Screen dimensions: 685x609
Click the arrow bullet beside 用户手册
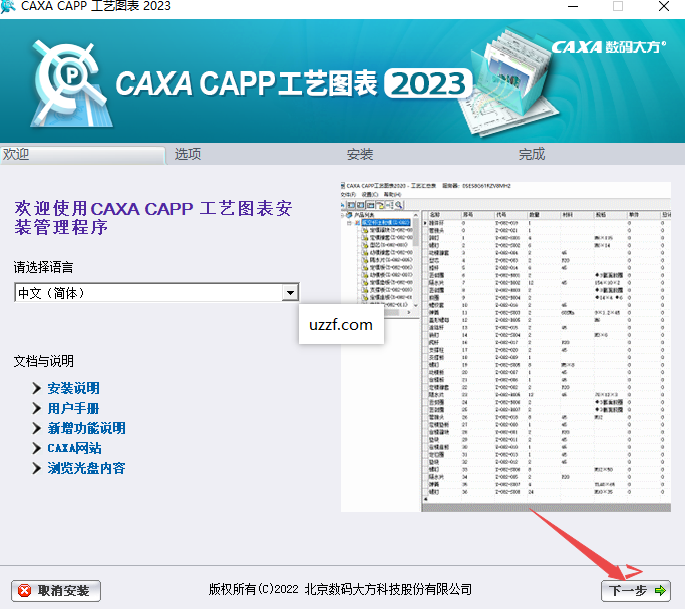pos(36,408)
